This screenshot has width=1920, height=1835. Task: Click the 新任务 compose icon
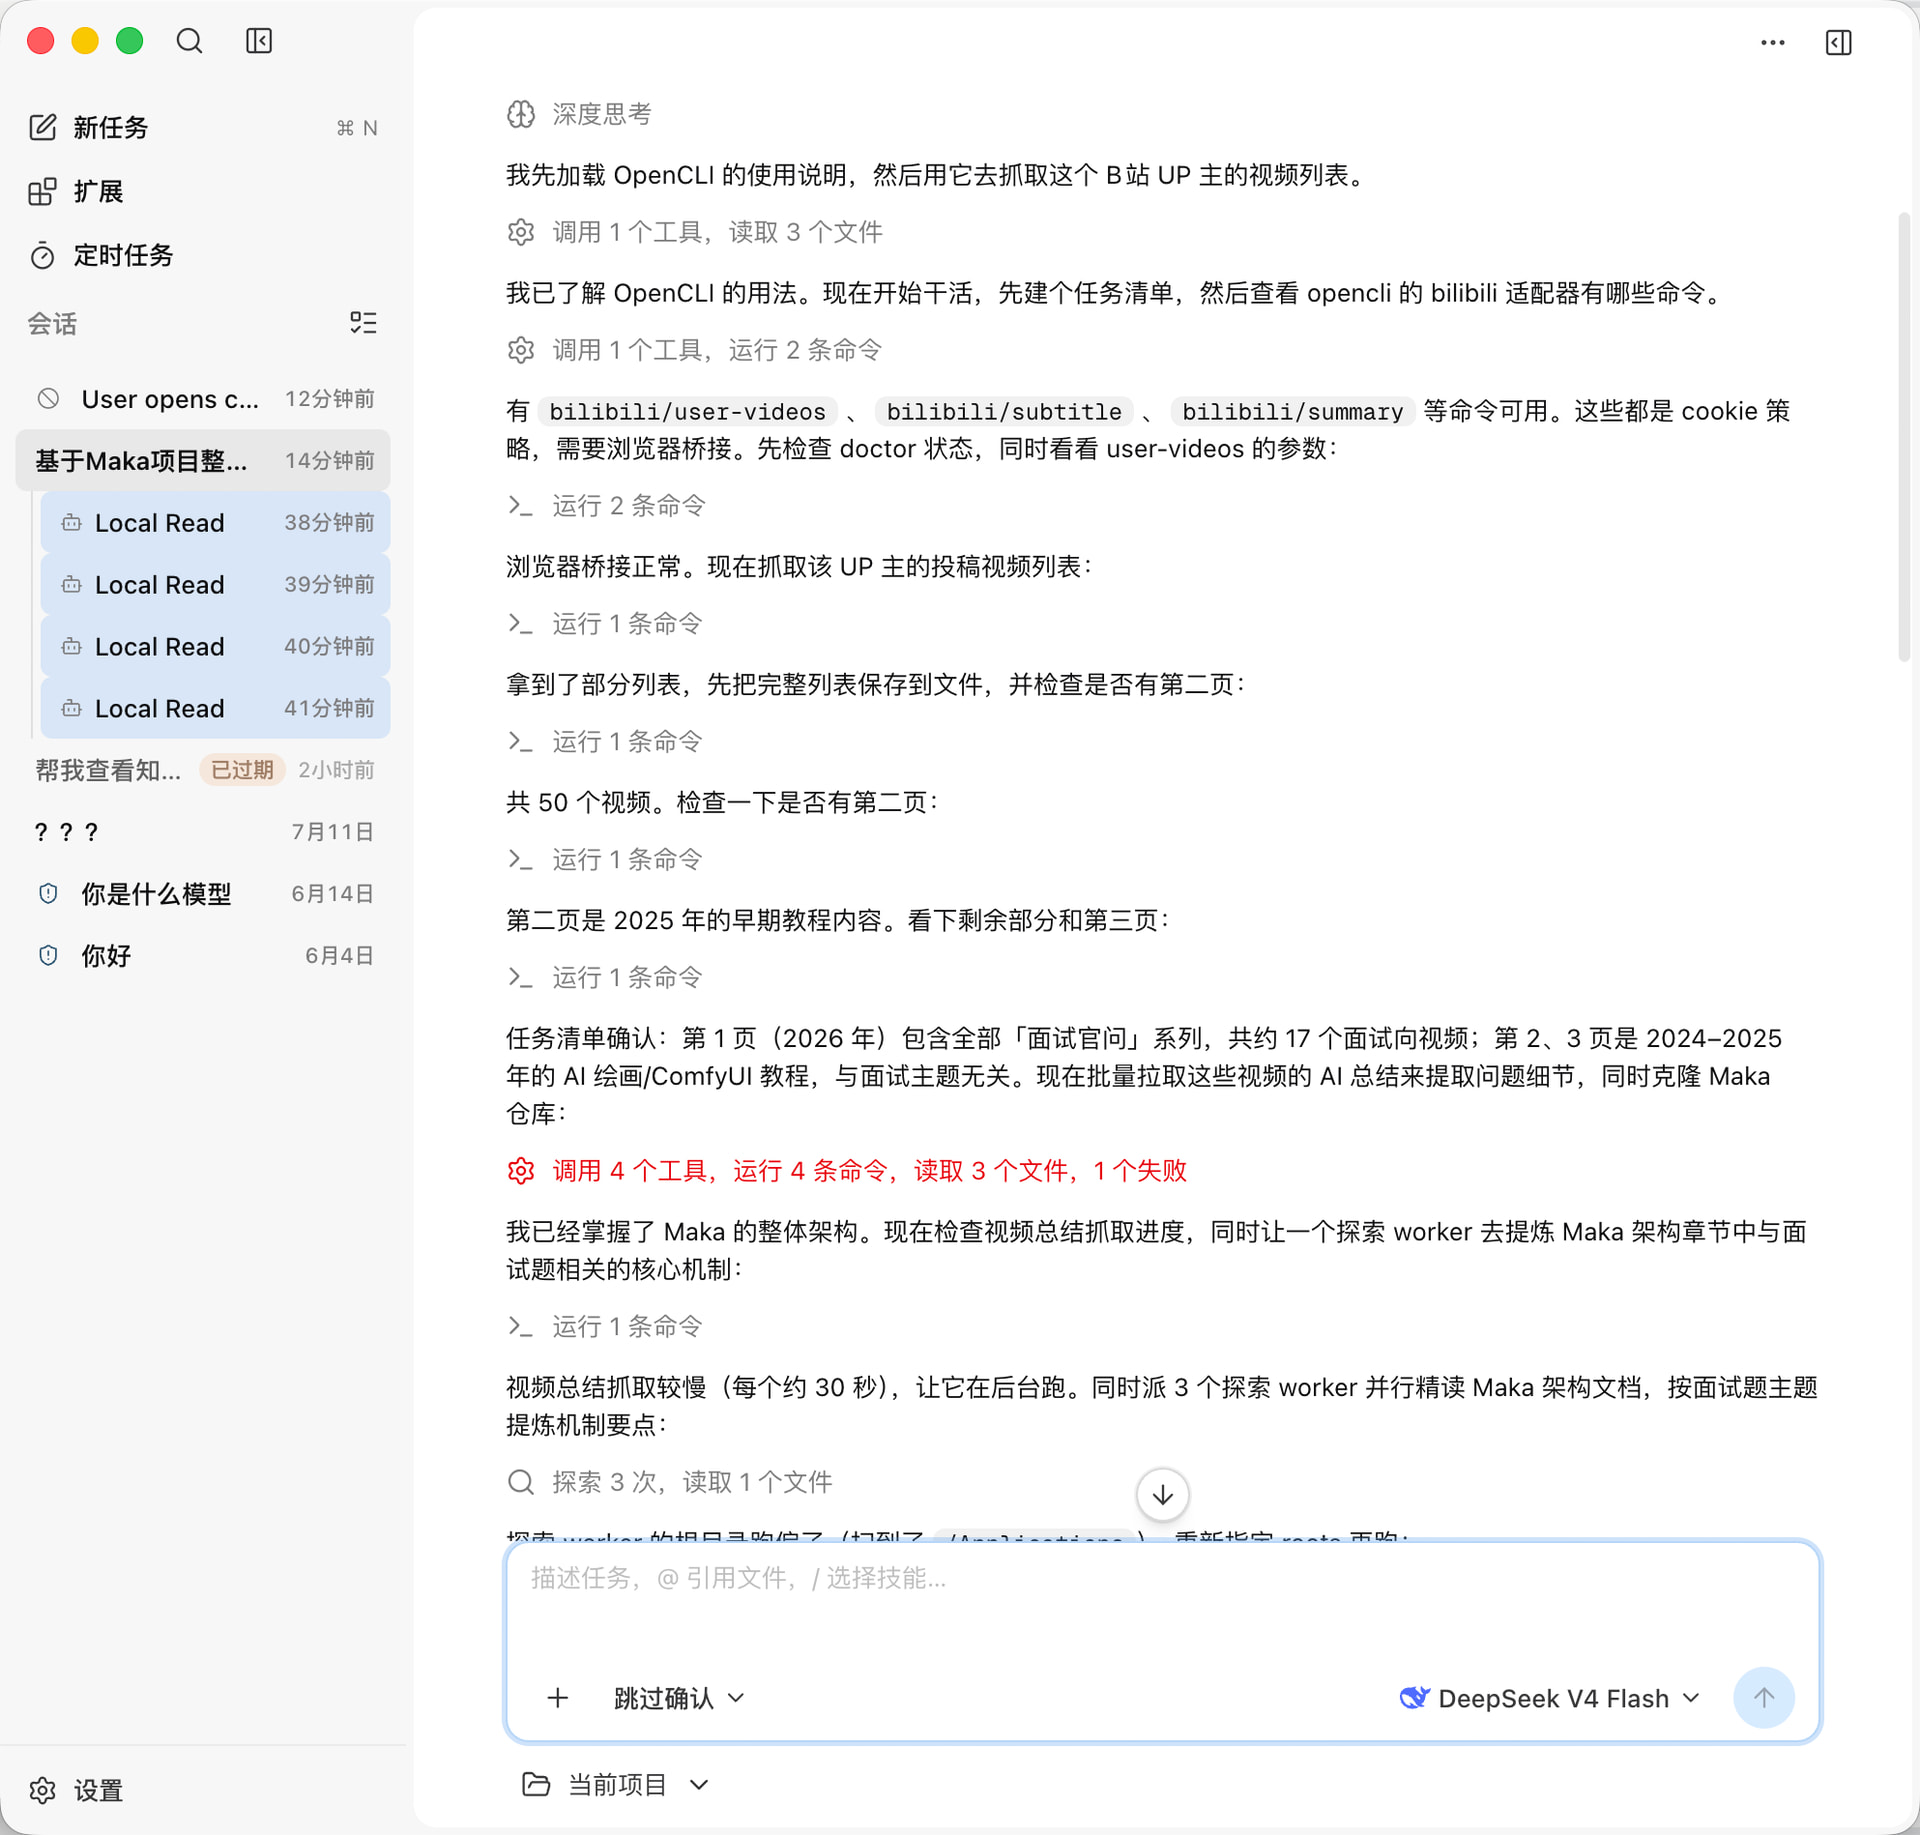coord(43,128)
